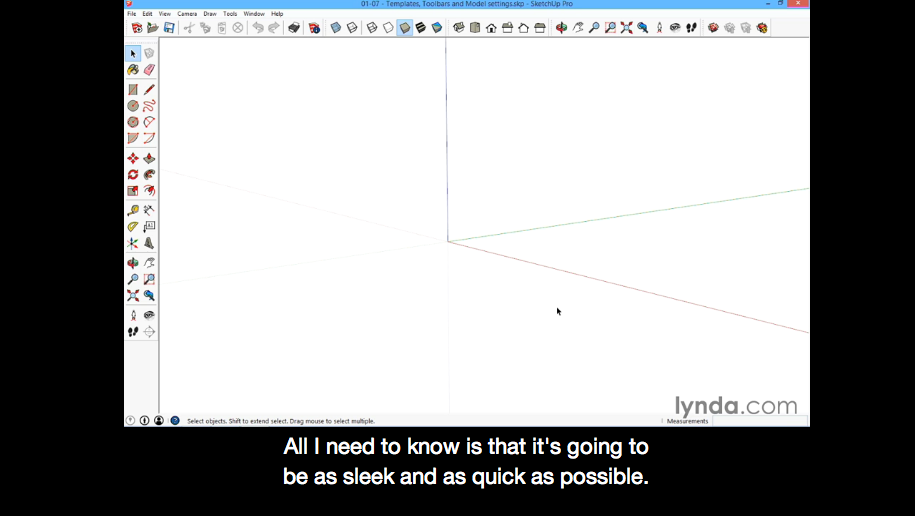The width and height of the screenshot is (915, 516).
Task: Save the model with floppy icon
Action: coord(169,27)
